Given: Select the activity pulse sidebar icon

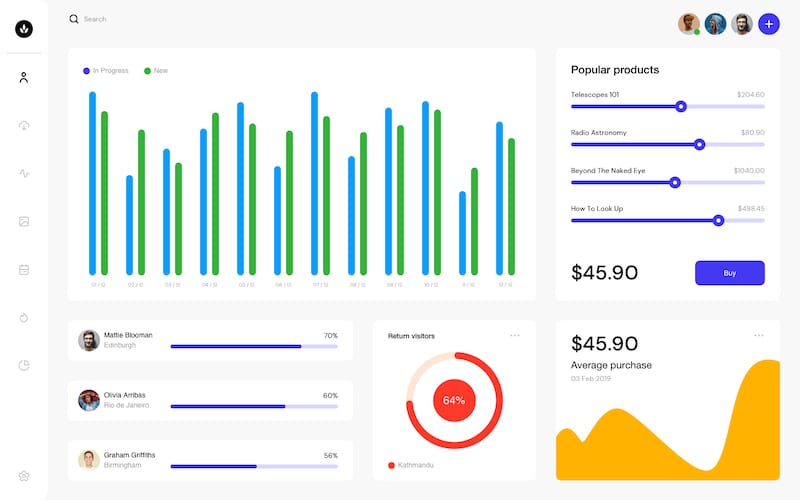Looking at the screenshot, I should click(24, 173).
